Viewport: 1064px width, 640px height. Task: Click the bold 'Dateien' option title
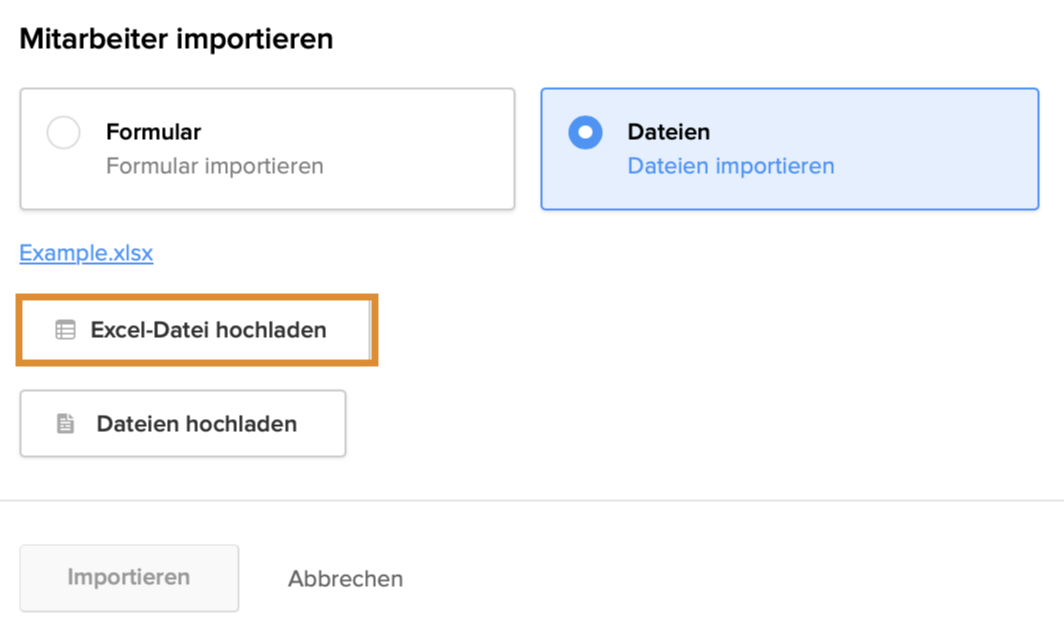(668, 132)
